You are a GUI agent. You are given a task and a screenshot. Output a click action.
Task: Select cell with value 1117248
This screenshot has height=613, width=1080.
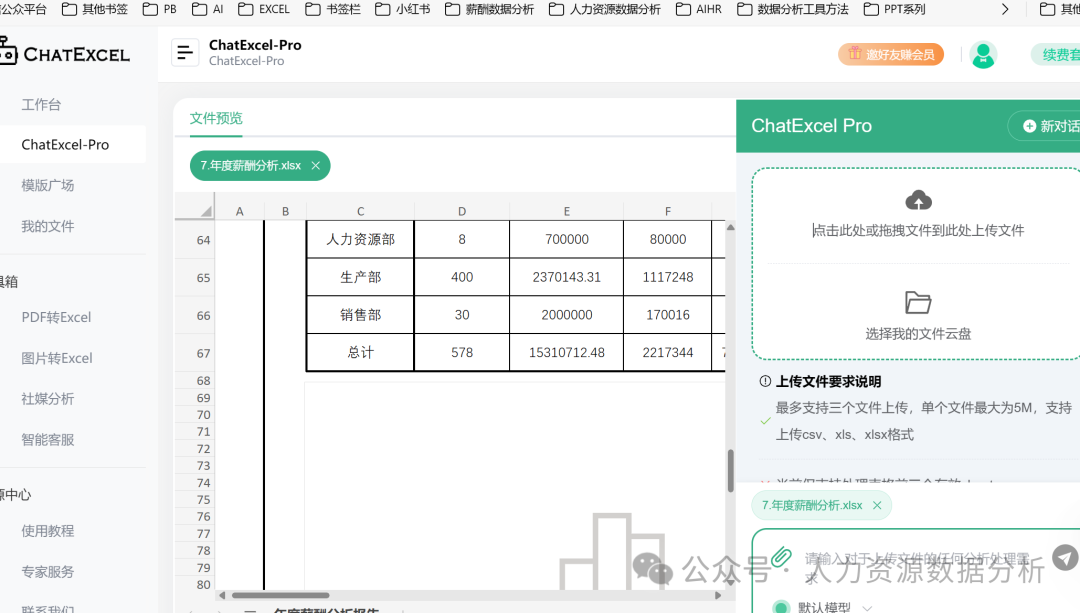668,278
